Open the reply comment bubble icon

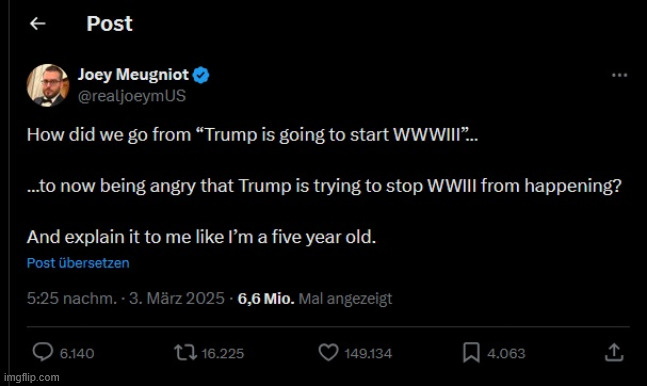pyautogui.click(x=43, y=352)
